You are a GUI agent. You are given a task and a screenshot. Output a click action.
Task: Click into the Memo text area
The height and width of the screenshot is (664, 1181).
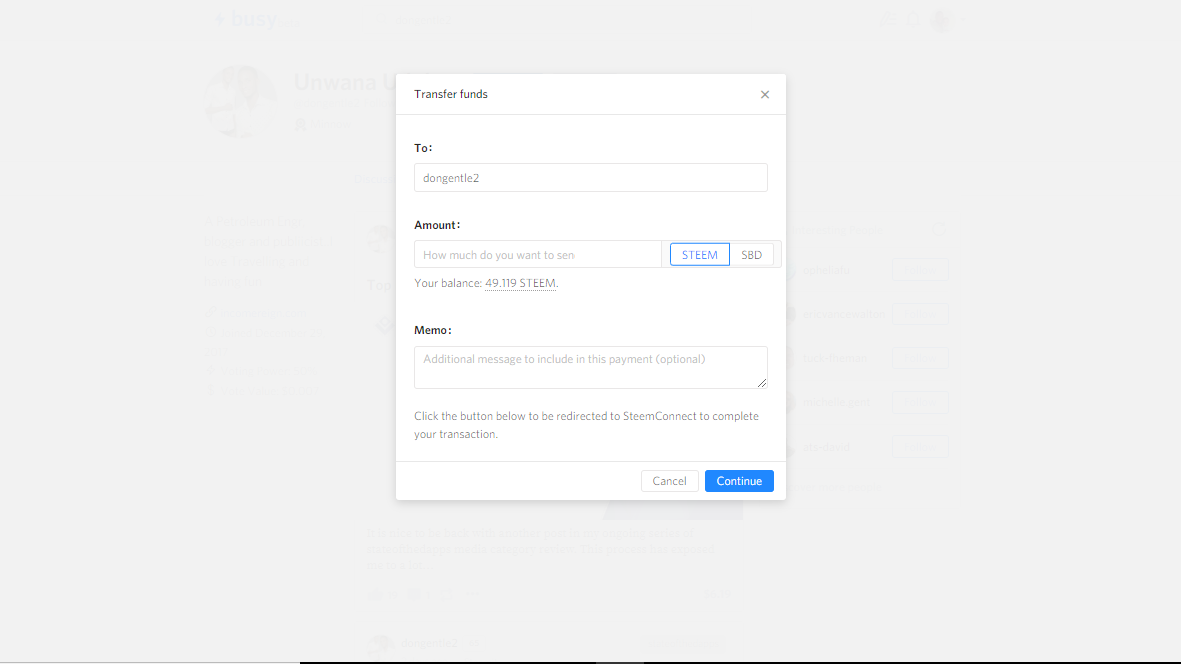[588, 367]
